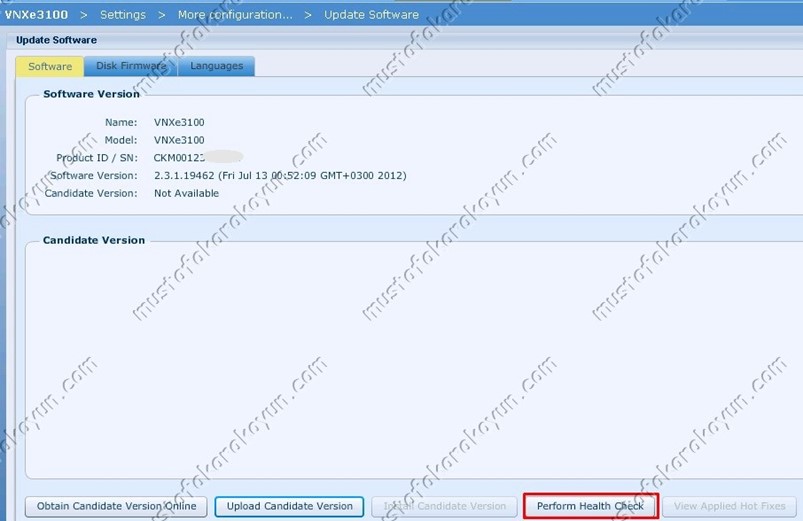The width and height of the screenshot is (803, 521).
Task: Click the 'Model:' field label
Action: (121, 140)
